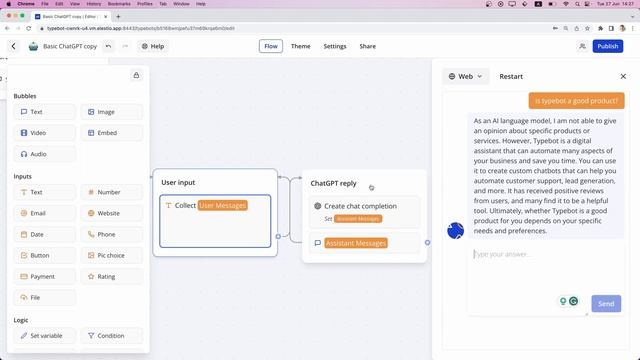Click the User input group title

point(178,182)
